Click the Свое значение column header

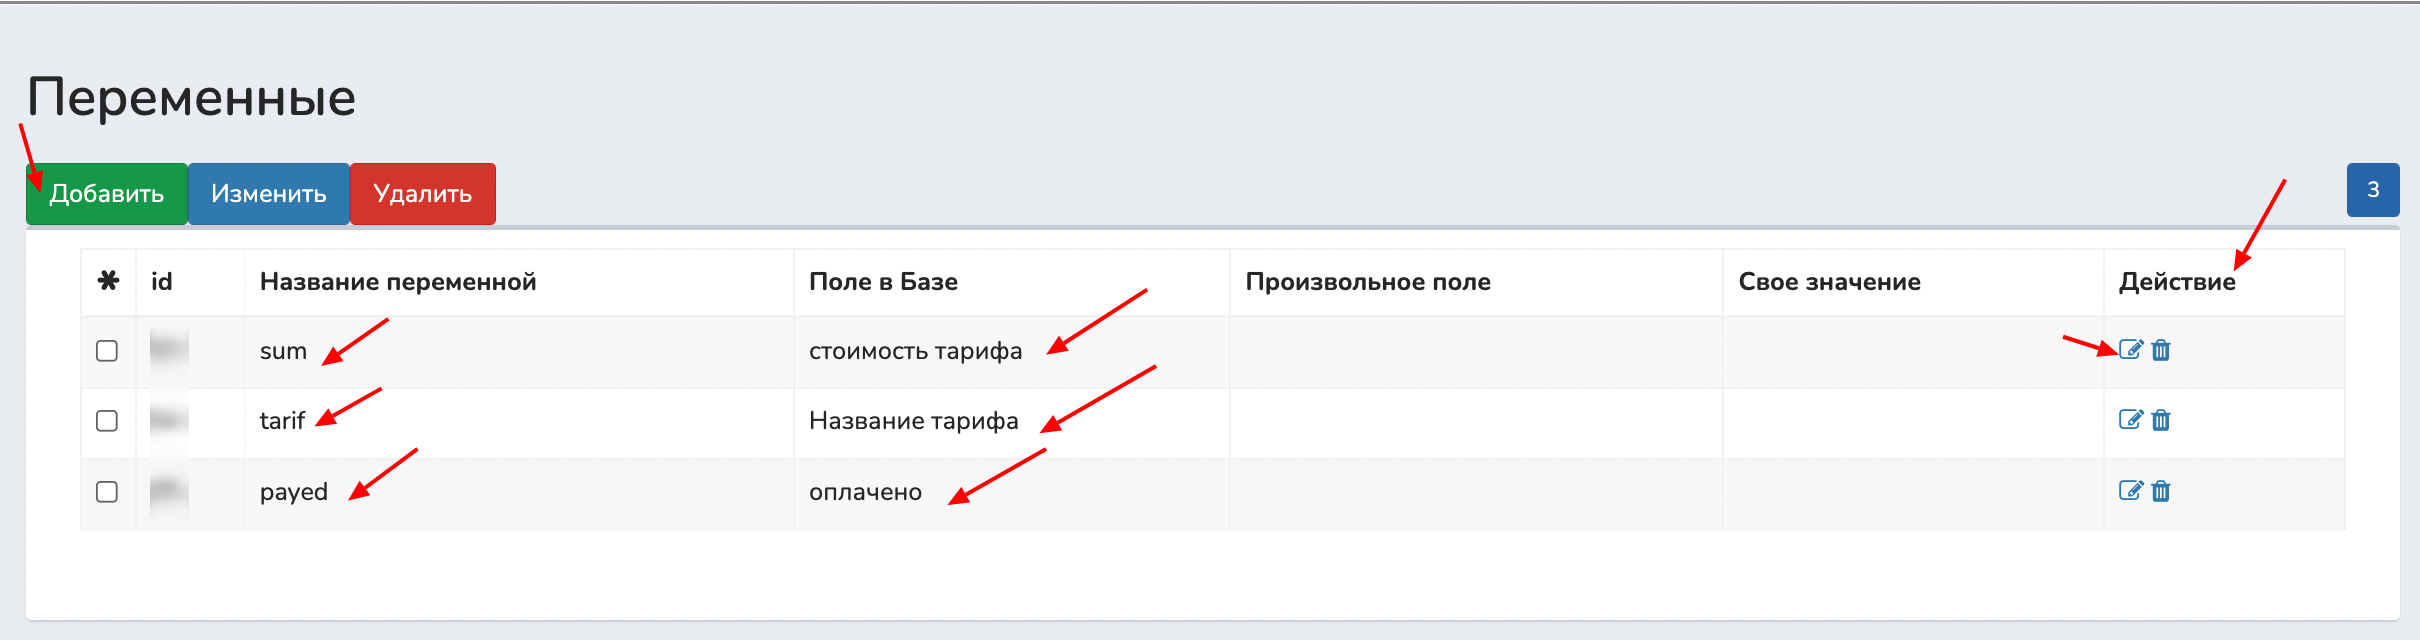(x=1829, y=282)
